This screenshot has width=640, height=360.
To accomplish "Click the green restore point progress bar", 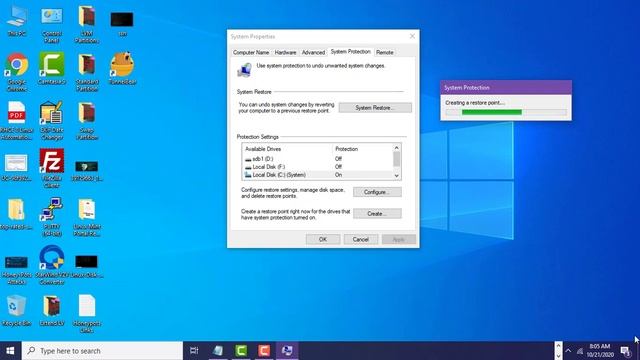I will click(x=506, y=112).
